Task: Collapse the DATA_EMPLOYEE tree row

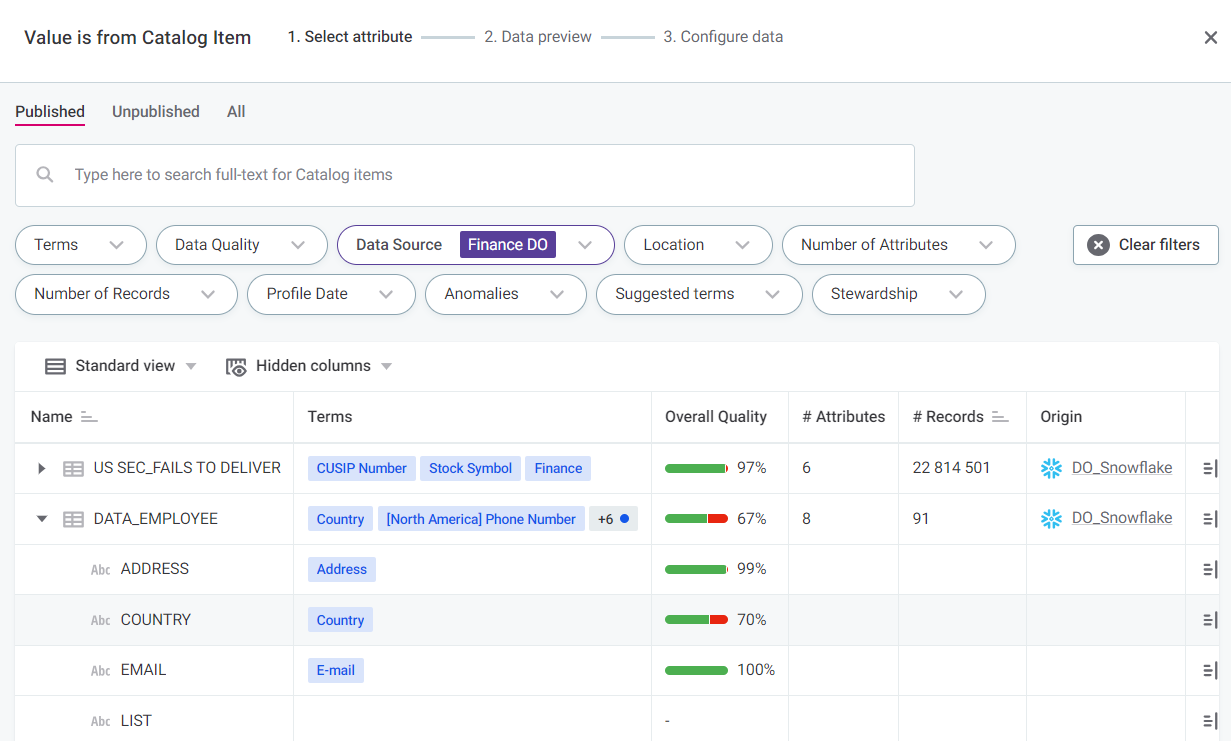Action: click(x=42, y=519)
